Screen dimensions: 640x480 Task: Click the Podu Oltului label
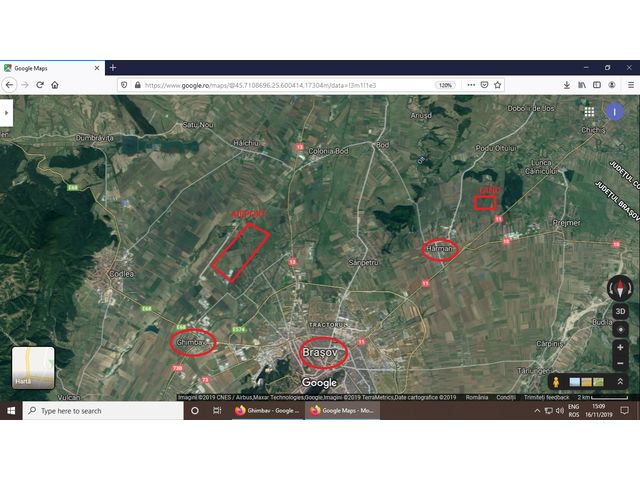tap(496, 148)
